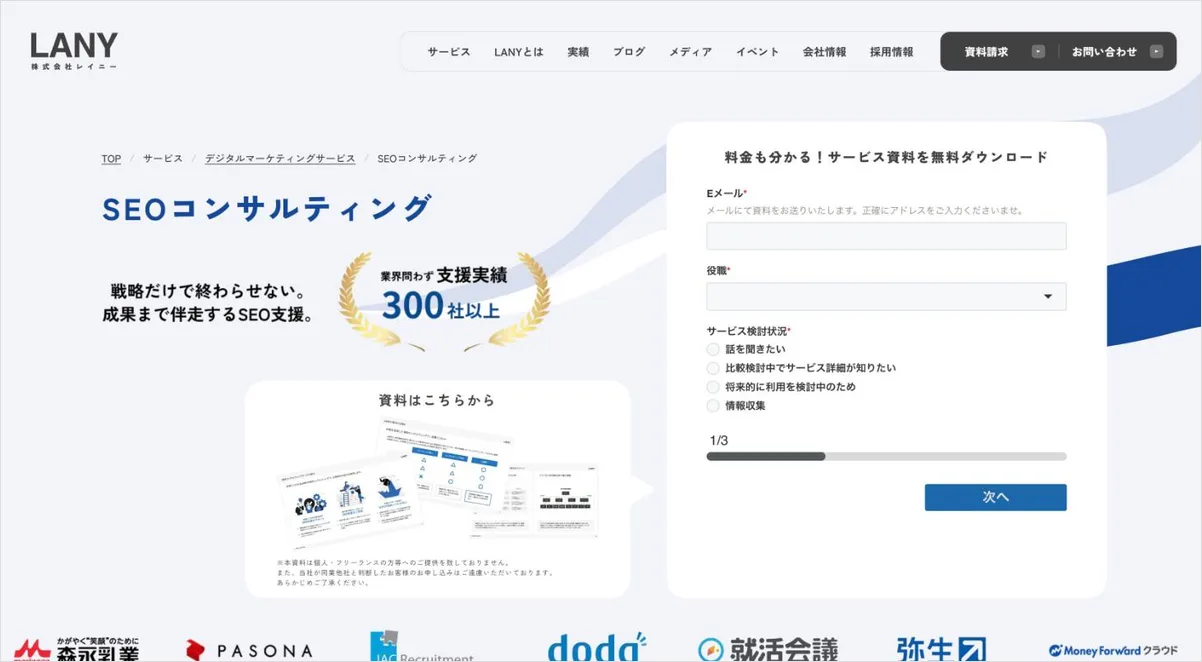Open the 実績 menu item

click(578, 52)
